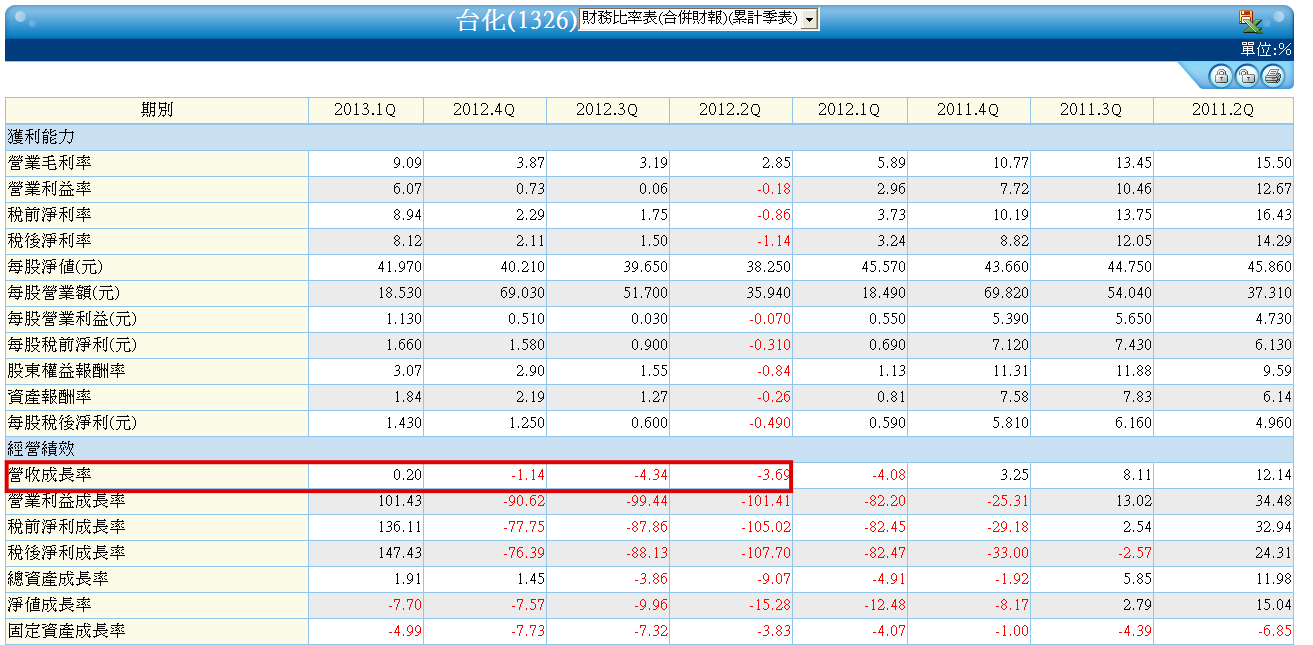Viewport: 1313px width, 645px height.
Task: Click the 每股淨值(元) row label
Action: point(55,266)
